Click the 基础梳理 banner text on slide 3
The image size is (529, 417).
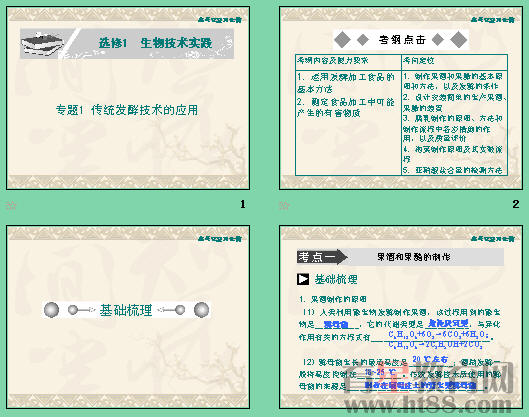pos(126,310)
